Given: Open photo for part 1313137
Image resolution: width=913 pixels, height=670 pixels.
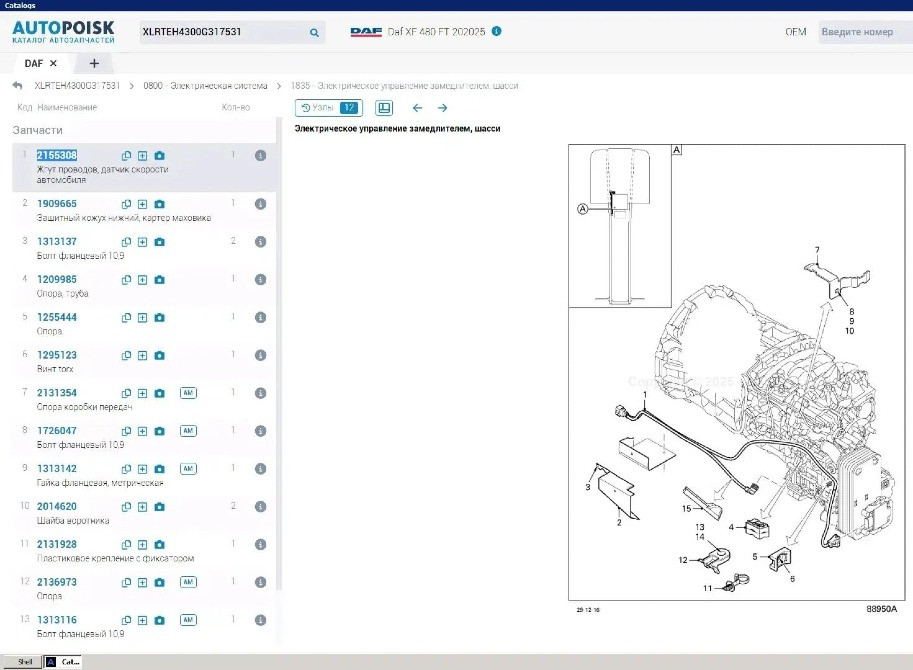Looking at the screenshot, I should point(159,242).
